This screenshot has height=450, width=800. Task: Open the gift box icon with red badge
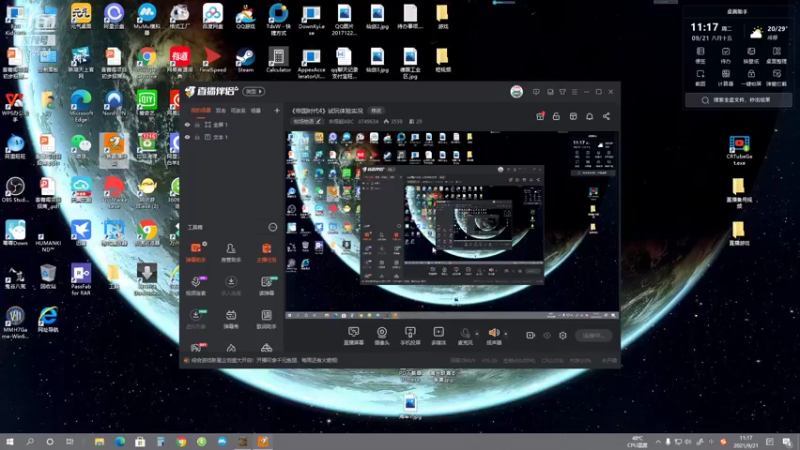(x=540, y=116)
